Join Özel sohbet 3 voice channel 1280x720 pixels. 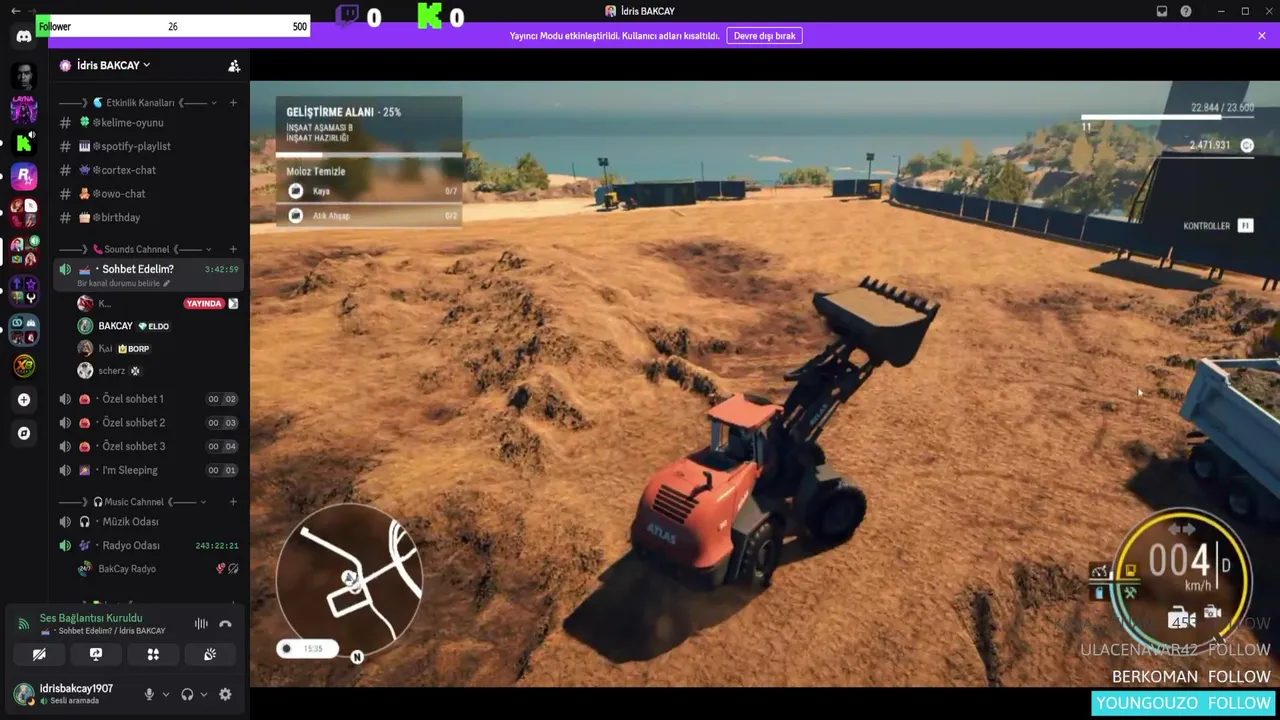[x=148, y=447]
